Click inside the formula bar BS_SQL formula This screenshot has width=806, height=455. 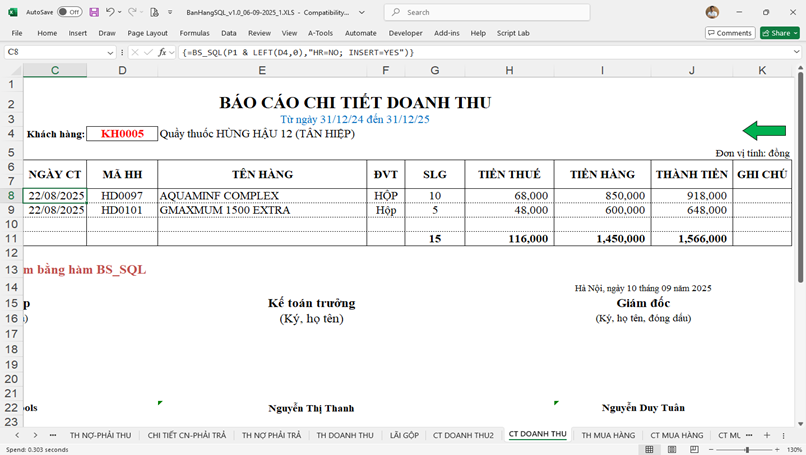click(x=298, y=52)
